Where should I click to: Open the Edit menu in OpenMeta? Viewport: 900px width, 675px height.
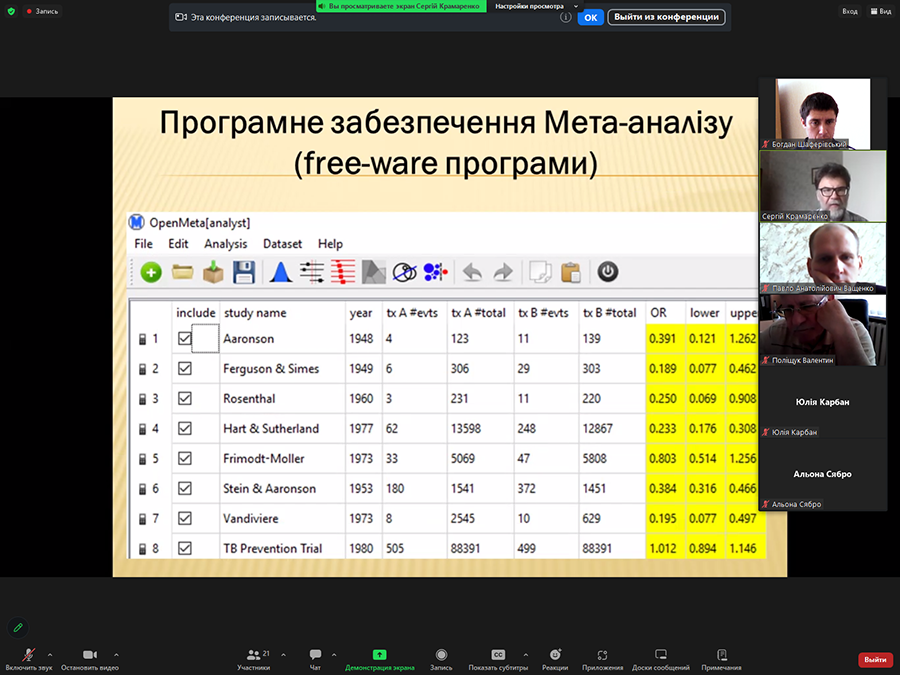pyautogui.click(x=178, y=244)
